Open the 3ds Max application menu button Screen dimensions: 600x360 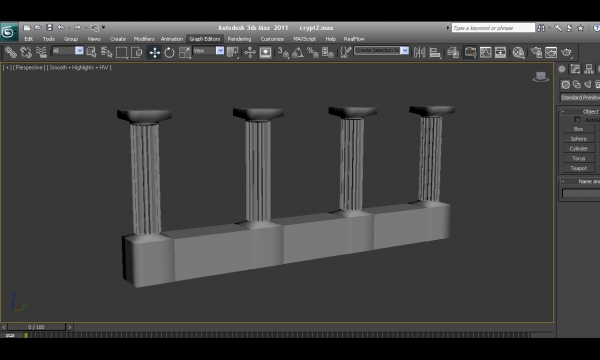(x=8, y=32)
